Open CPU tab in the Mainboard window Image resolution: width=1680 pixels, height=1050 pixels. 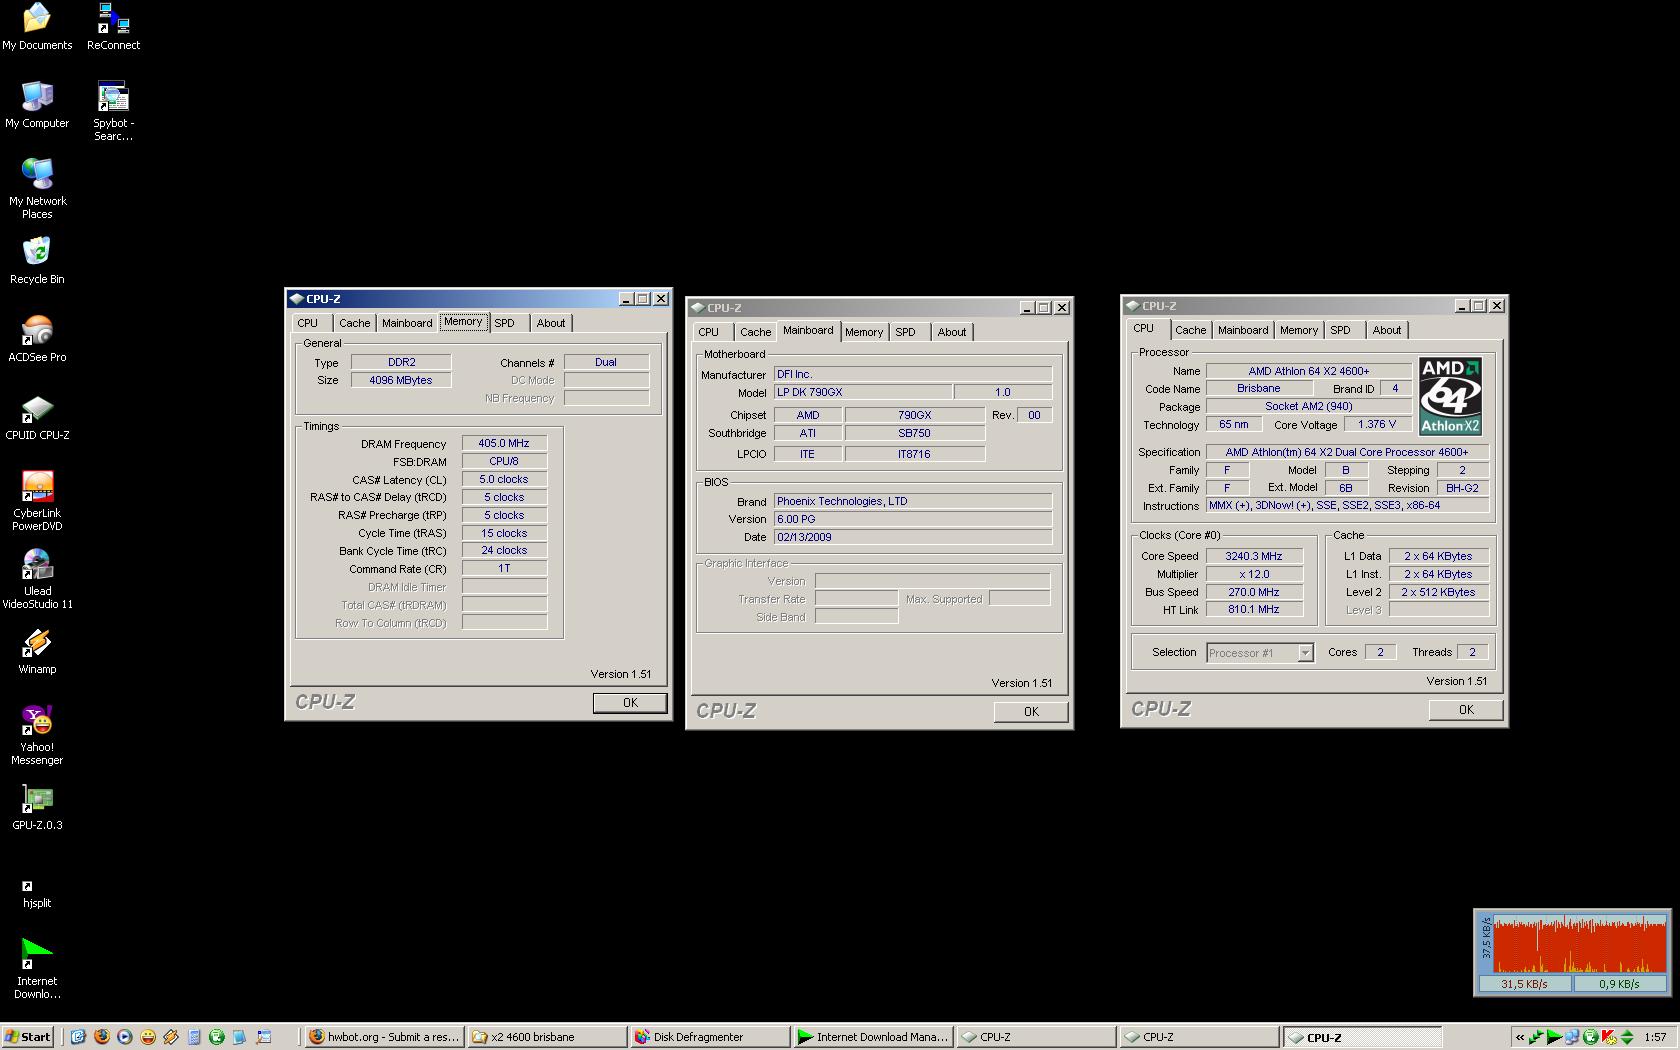709,332
